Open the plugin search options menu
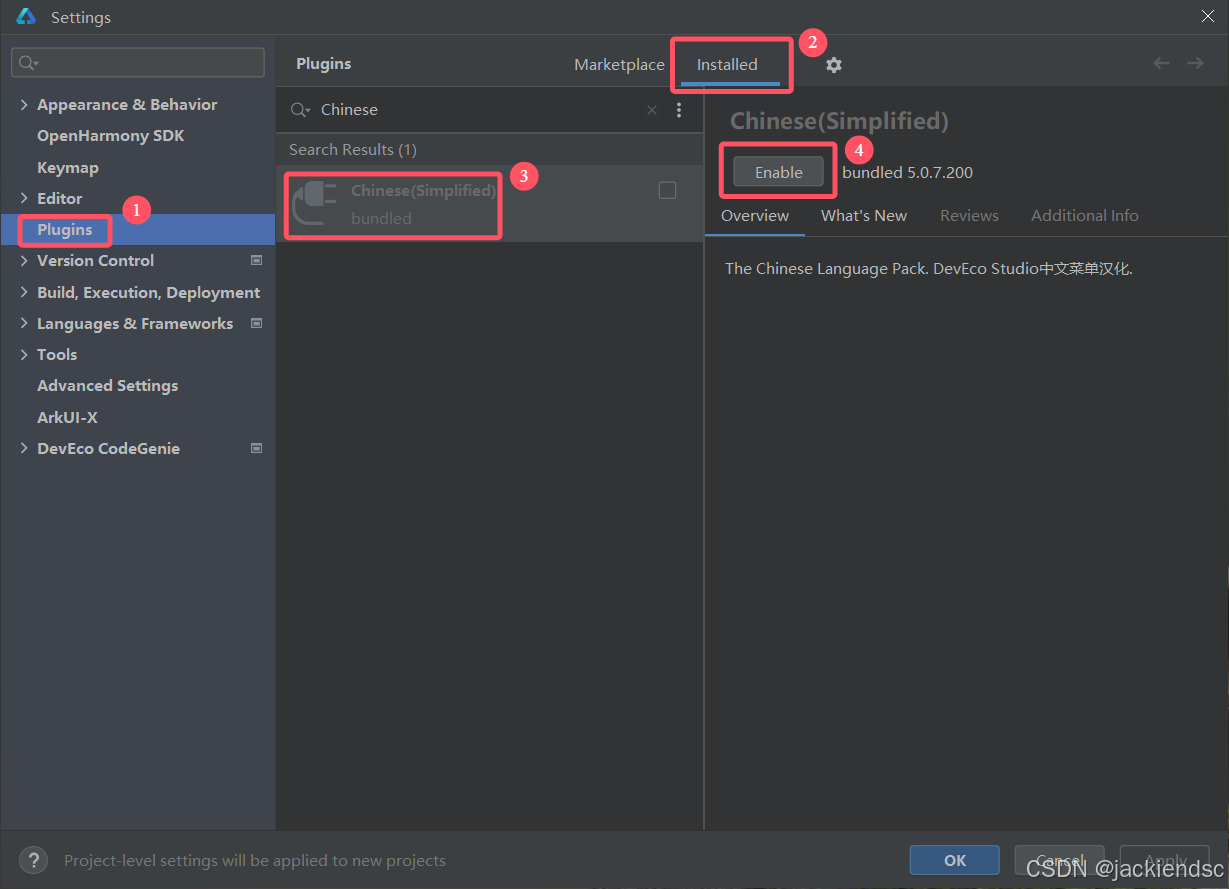Image resolution: width=1229 pixels, height=889 pixels. pyautogui.click(x=679, y=110)
